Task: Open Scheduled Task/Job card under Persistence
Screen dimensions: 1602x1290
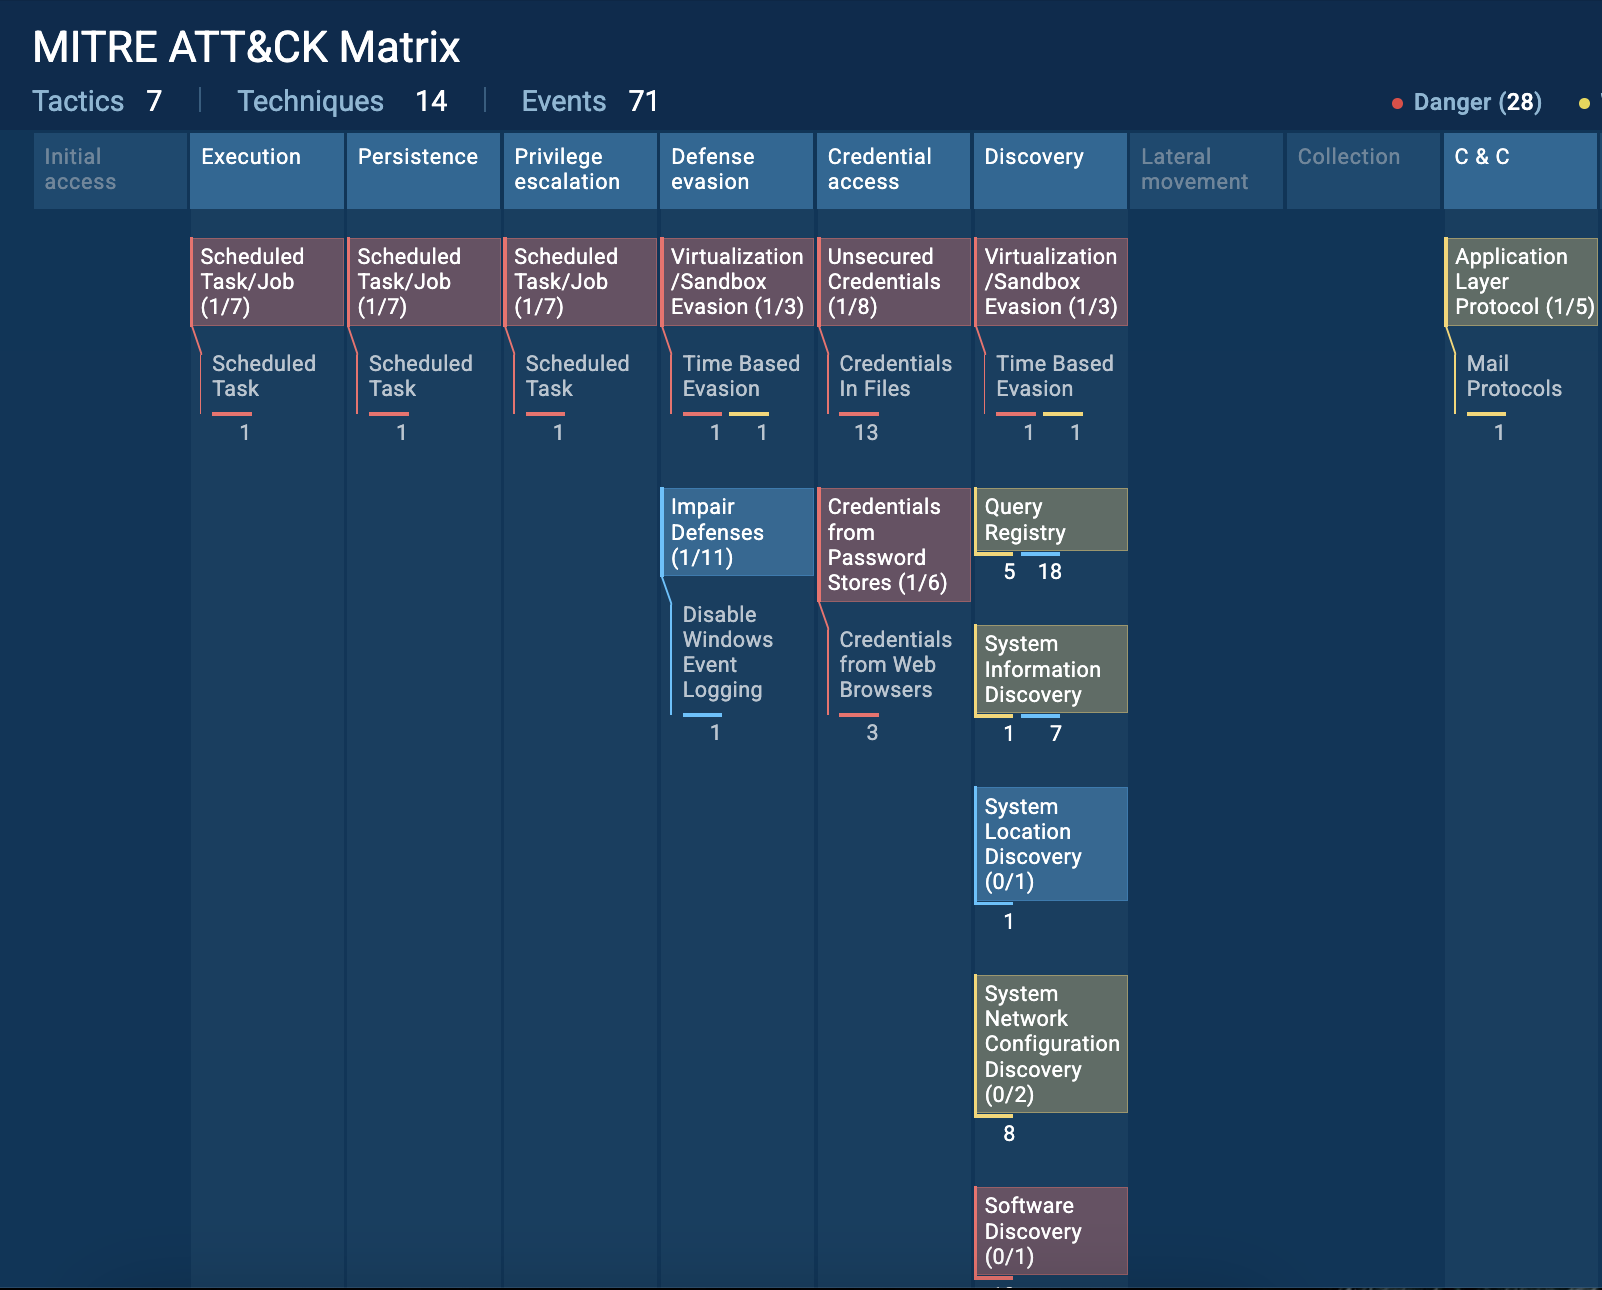Action: pos(423,282)
